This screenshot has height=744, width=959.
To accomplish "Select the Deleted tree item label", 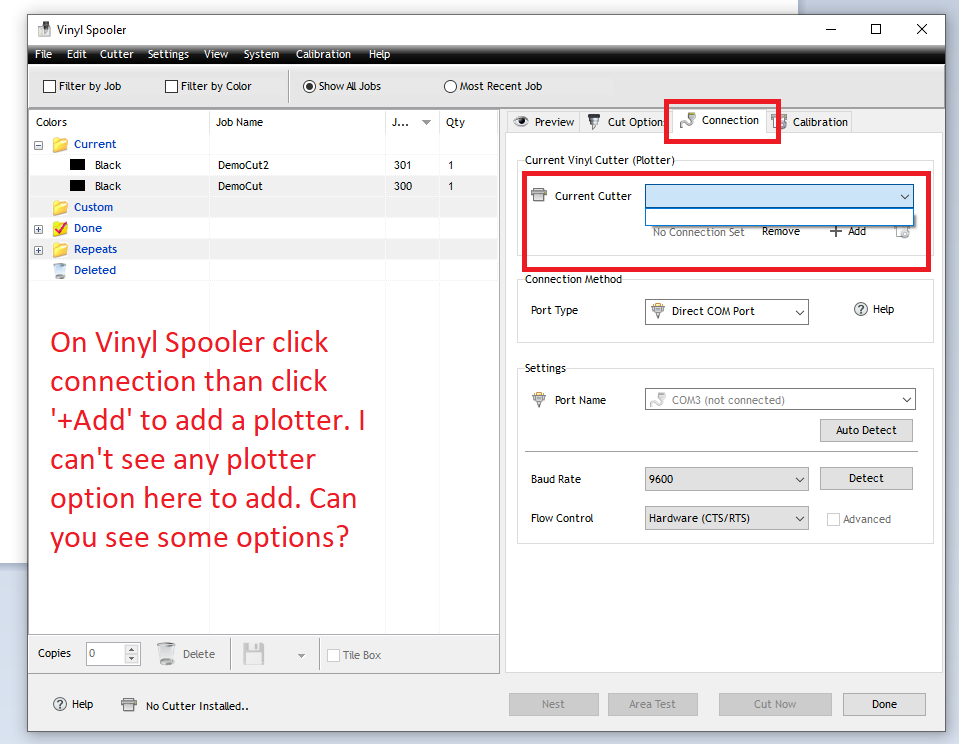I will tap(95, 270).
